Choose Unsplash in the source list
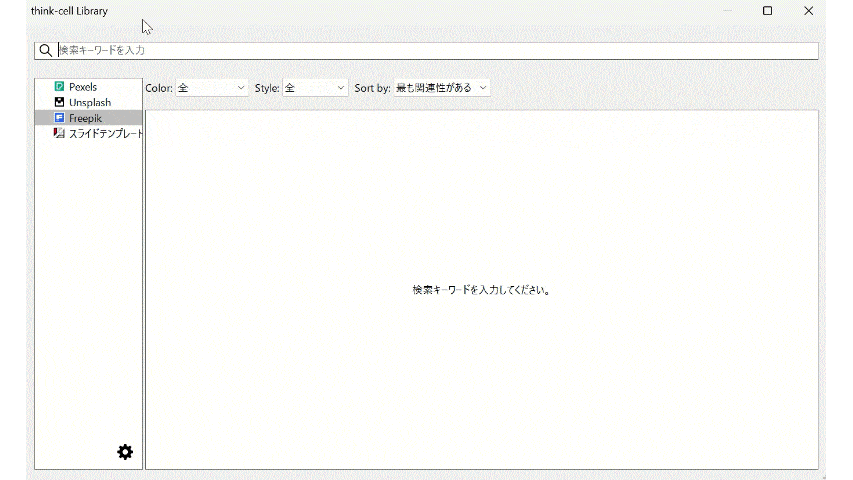 click(x=89, y=102)
